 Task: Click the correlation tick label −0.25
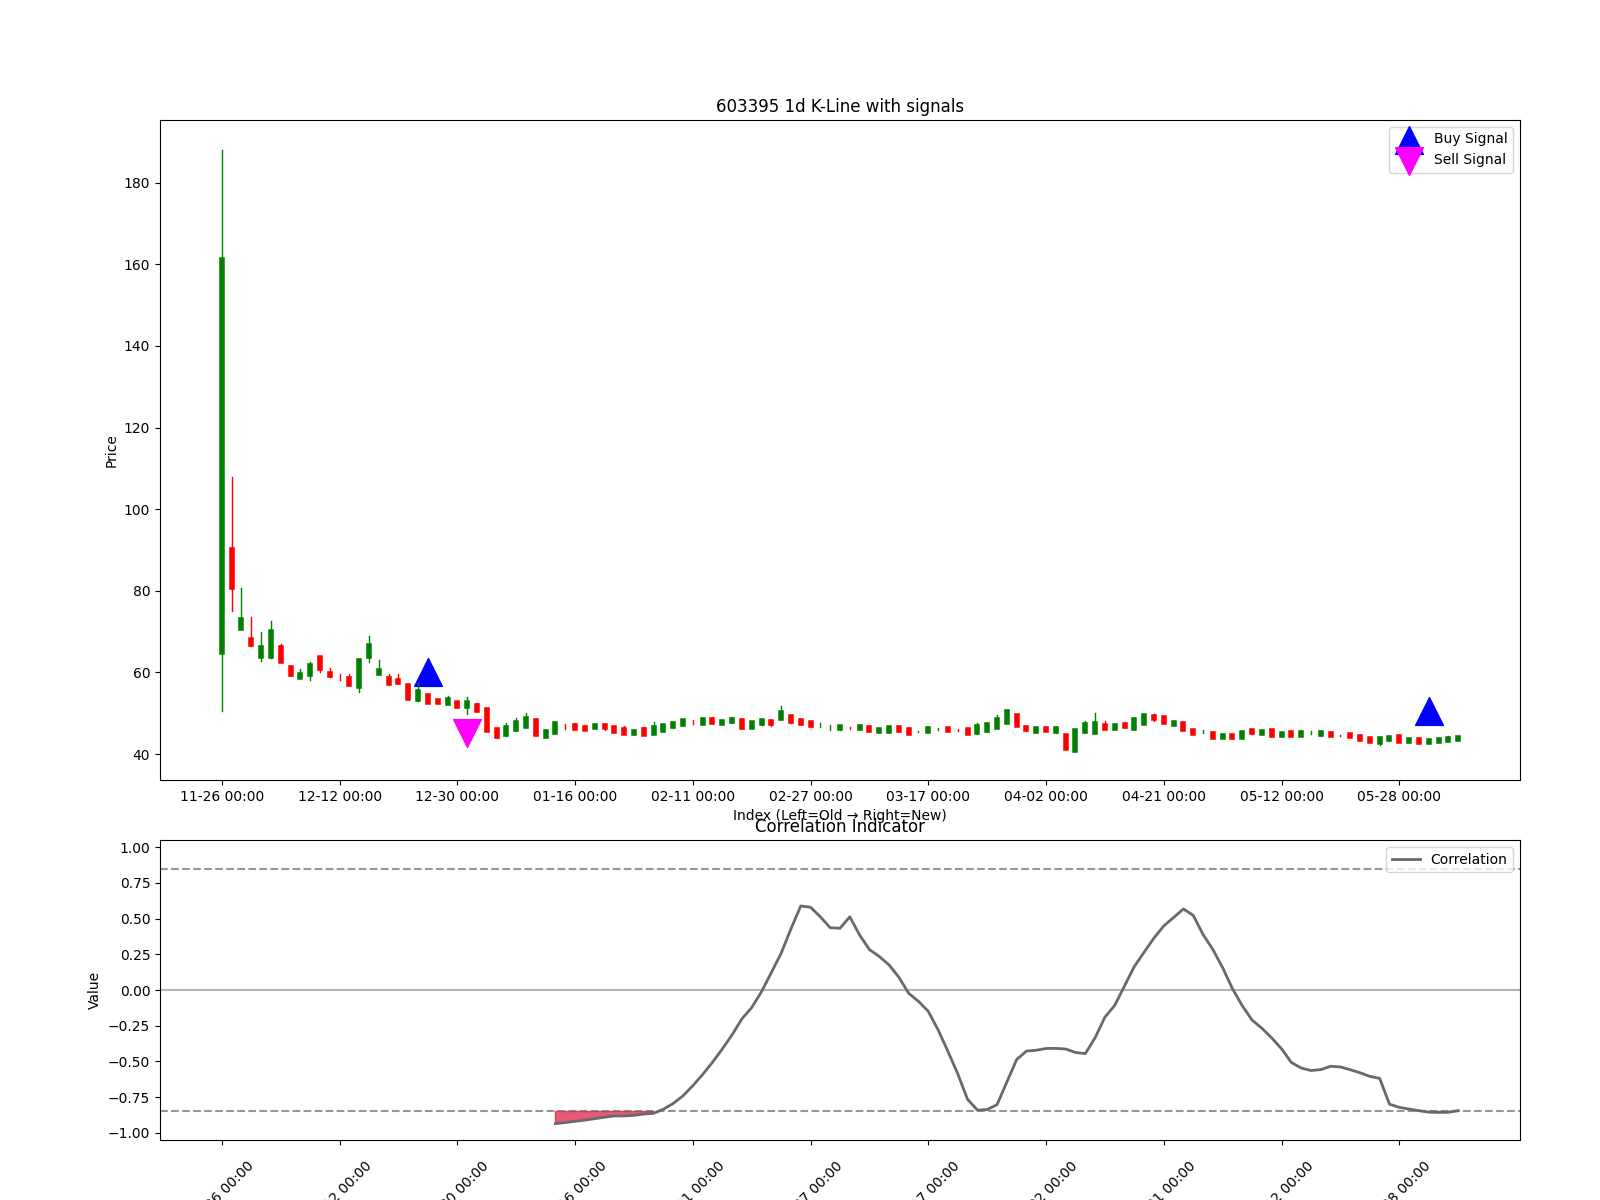[x=129, y=1026]
